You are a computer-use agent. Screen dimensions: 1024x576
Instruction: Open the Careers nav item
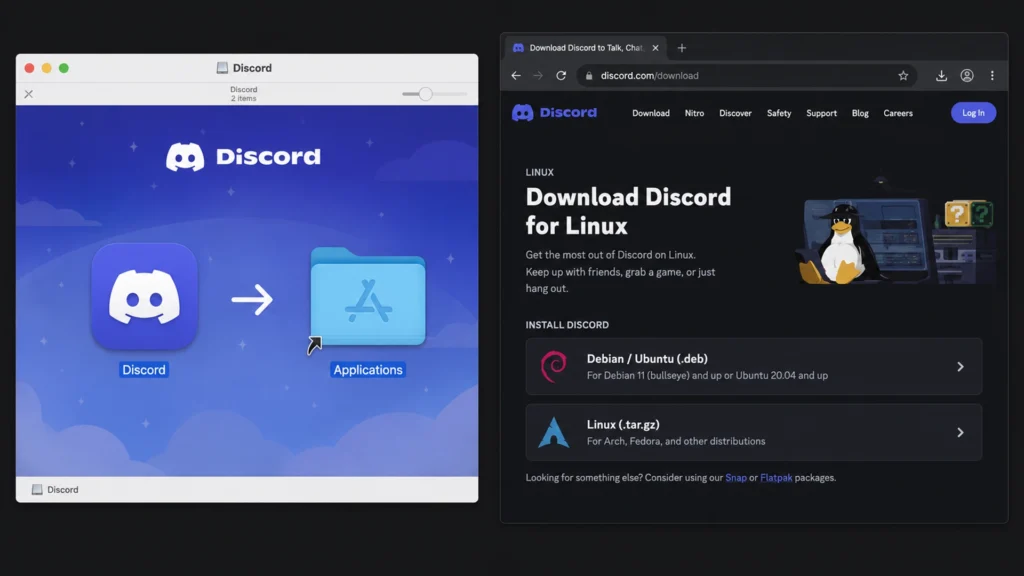click(x=898, y=113)
